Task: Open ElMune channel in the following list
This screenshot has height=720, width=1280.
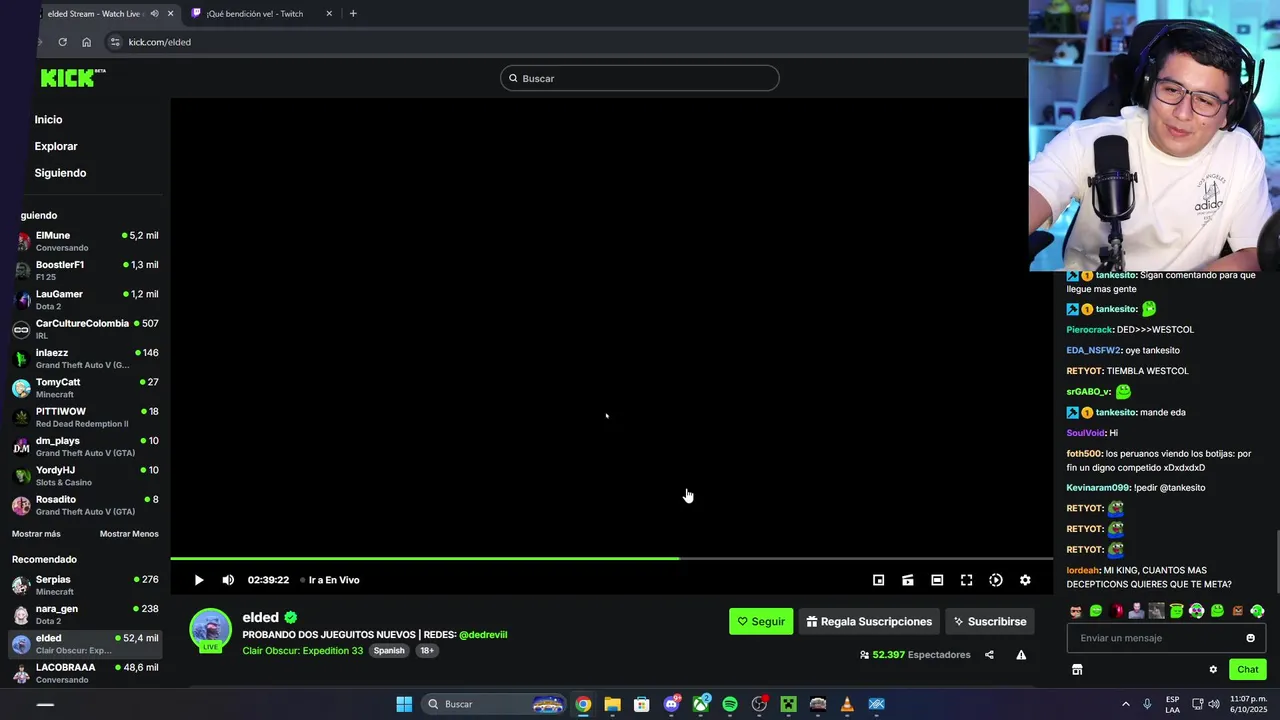Action: tap(86, 241)
